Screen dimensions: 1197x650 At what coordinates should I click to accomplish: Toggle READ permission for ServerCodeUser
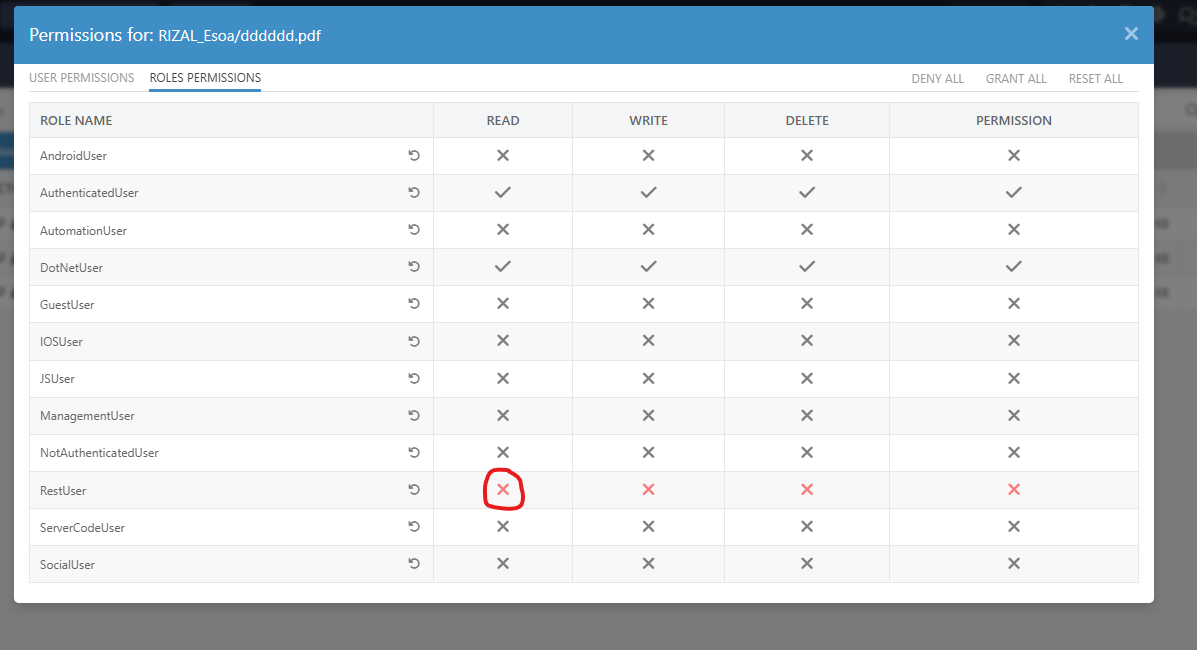[503, 526]
